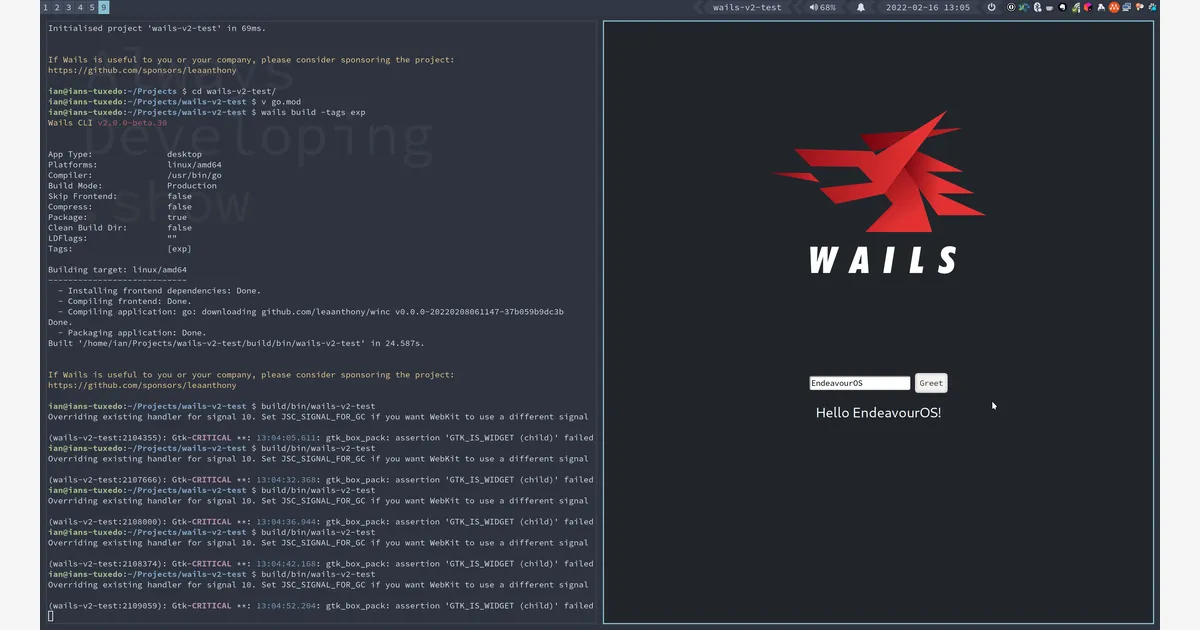Click the 'App Type: desktop' line
This screenshot has height=630, width=1200.
[125, 154]
